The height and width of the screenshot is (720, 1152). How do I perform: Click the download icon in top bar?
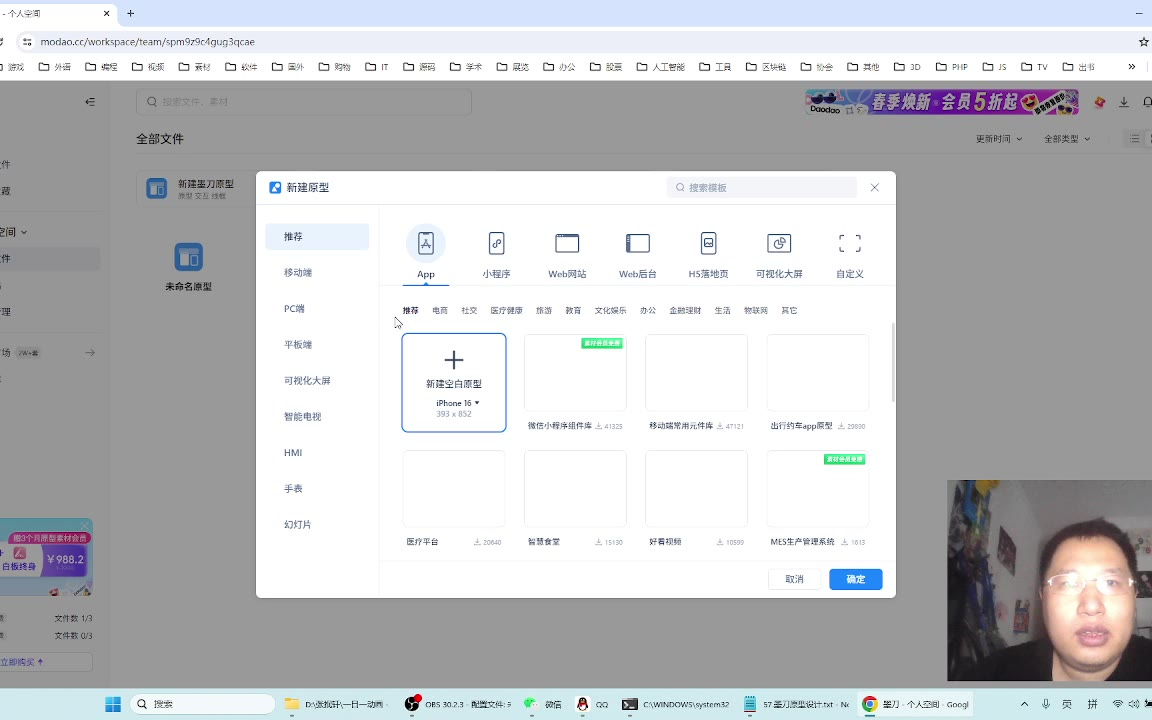pos(1123,102)
